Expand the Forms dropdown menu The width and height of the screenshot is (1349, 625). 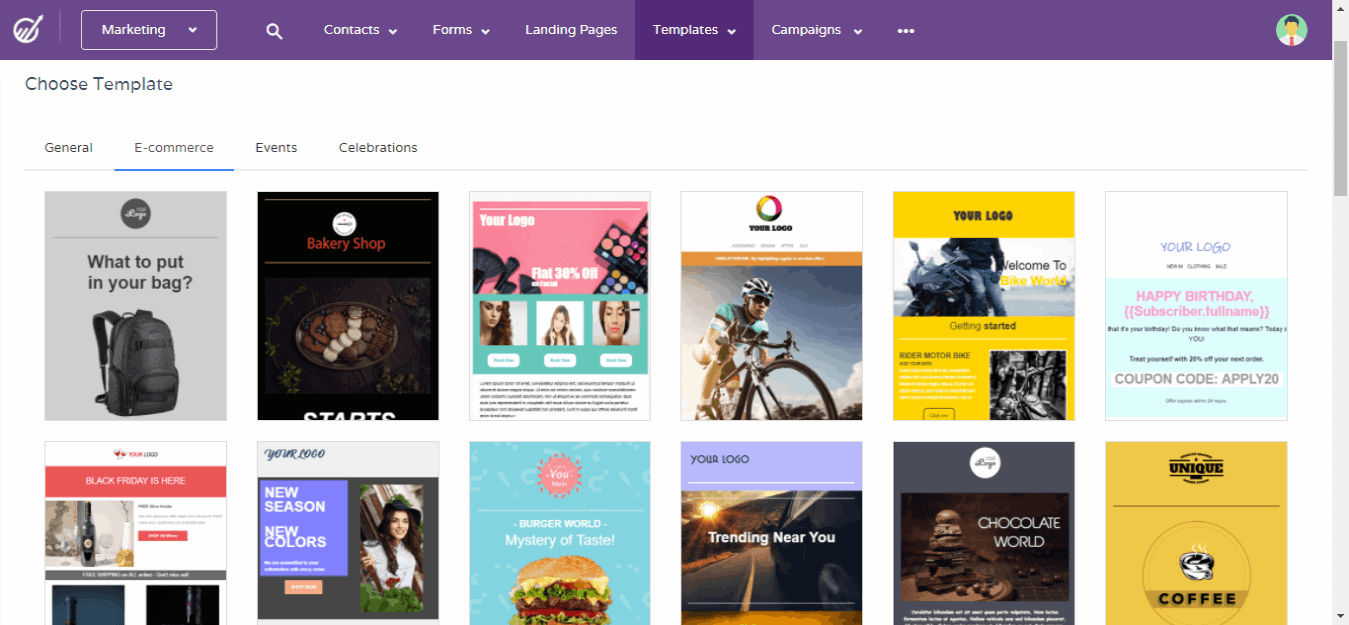click(x=460, y=30)
